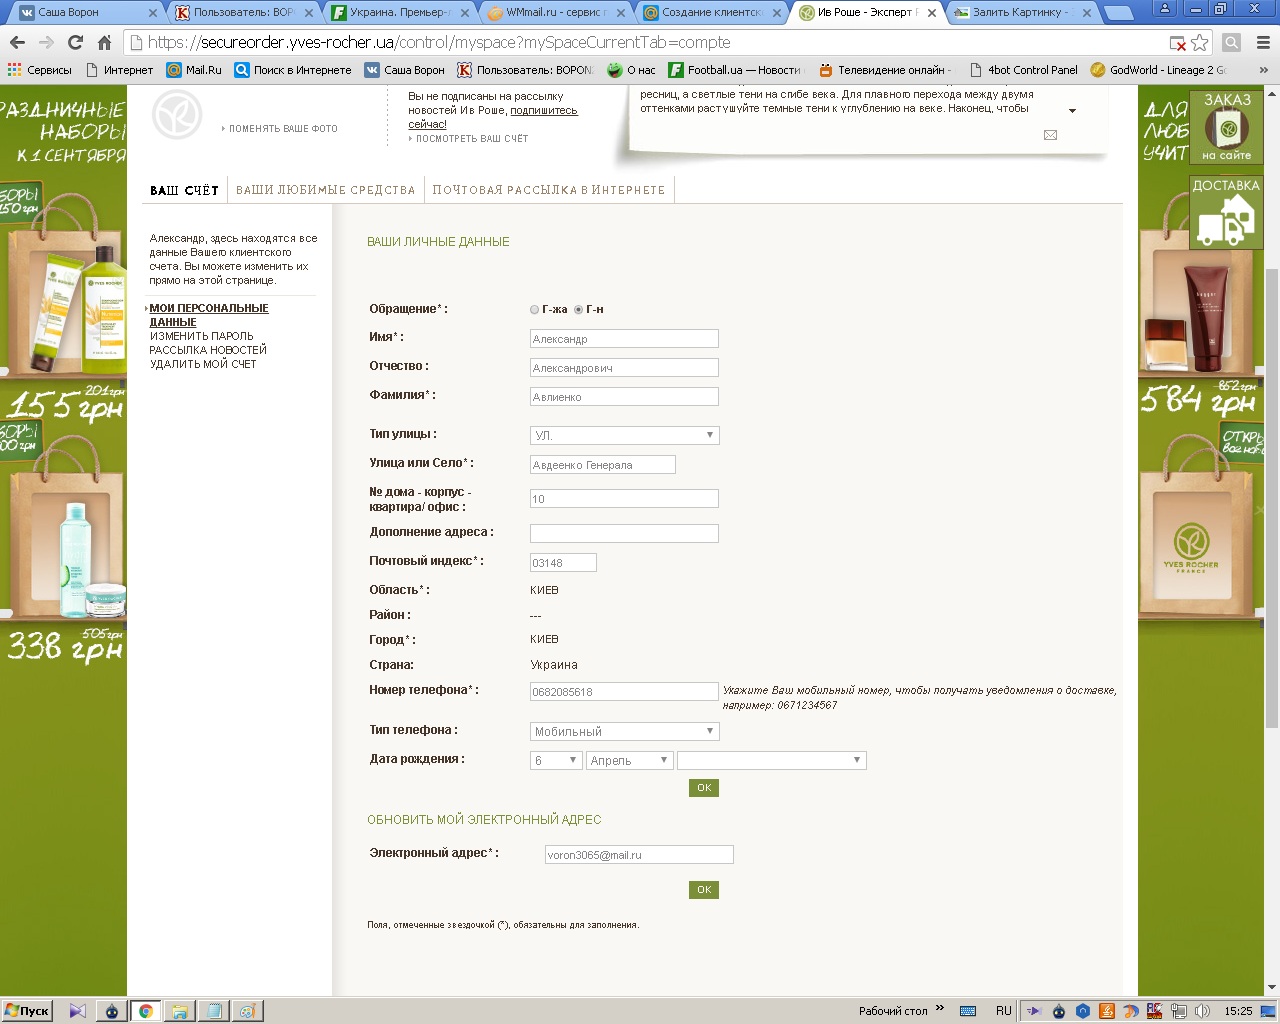The height and width of the screenshot is (1024, 1280).
Task: Go to the browser home page icon
Action: click(x=104, y=43)
